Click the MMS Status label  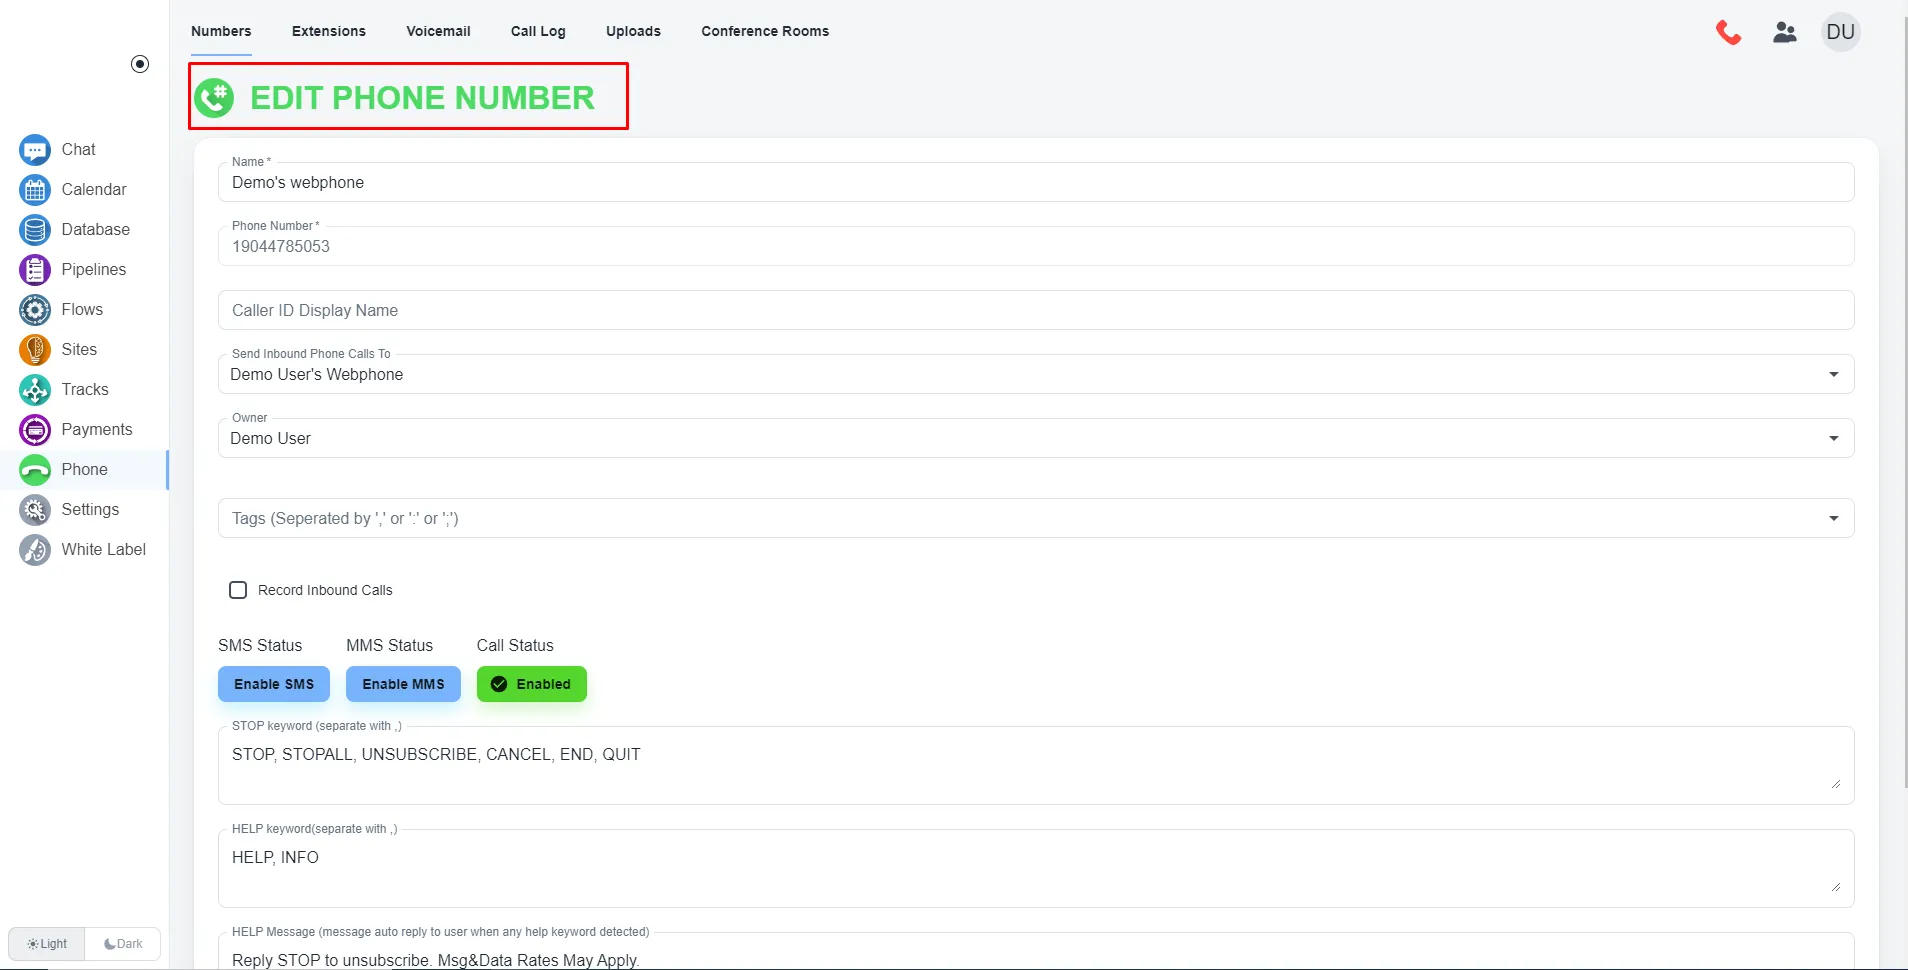coord(389,646)
